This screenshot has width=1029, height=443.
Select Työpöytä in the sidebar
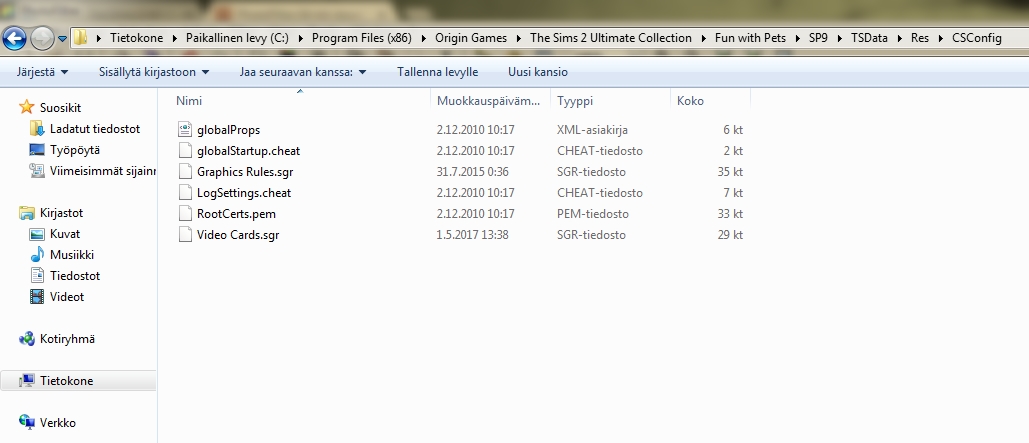point(75,150)
